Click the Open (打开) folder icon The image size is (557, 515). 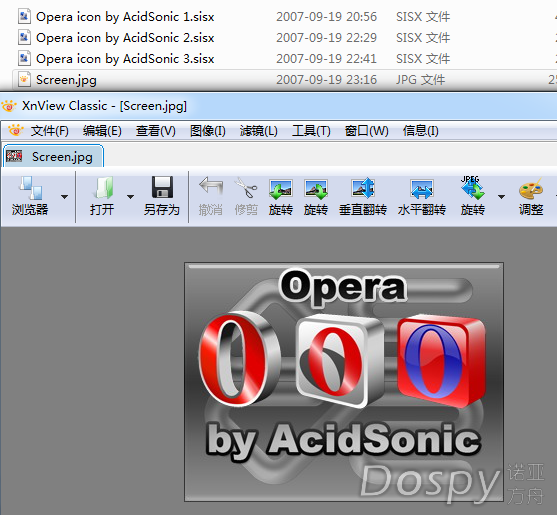pos(103,188)
